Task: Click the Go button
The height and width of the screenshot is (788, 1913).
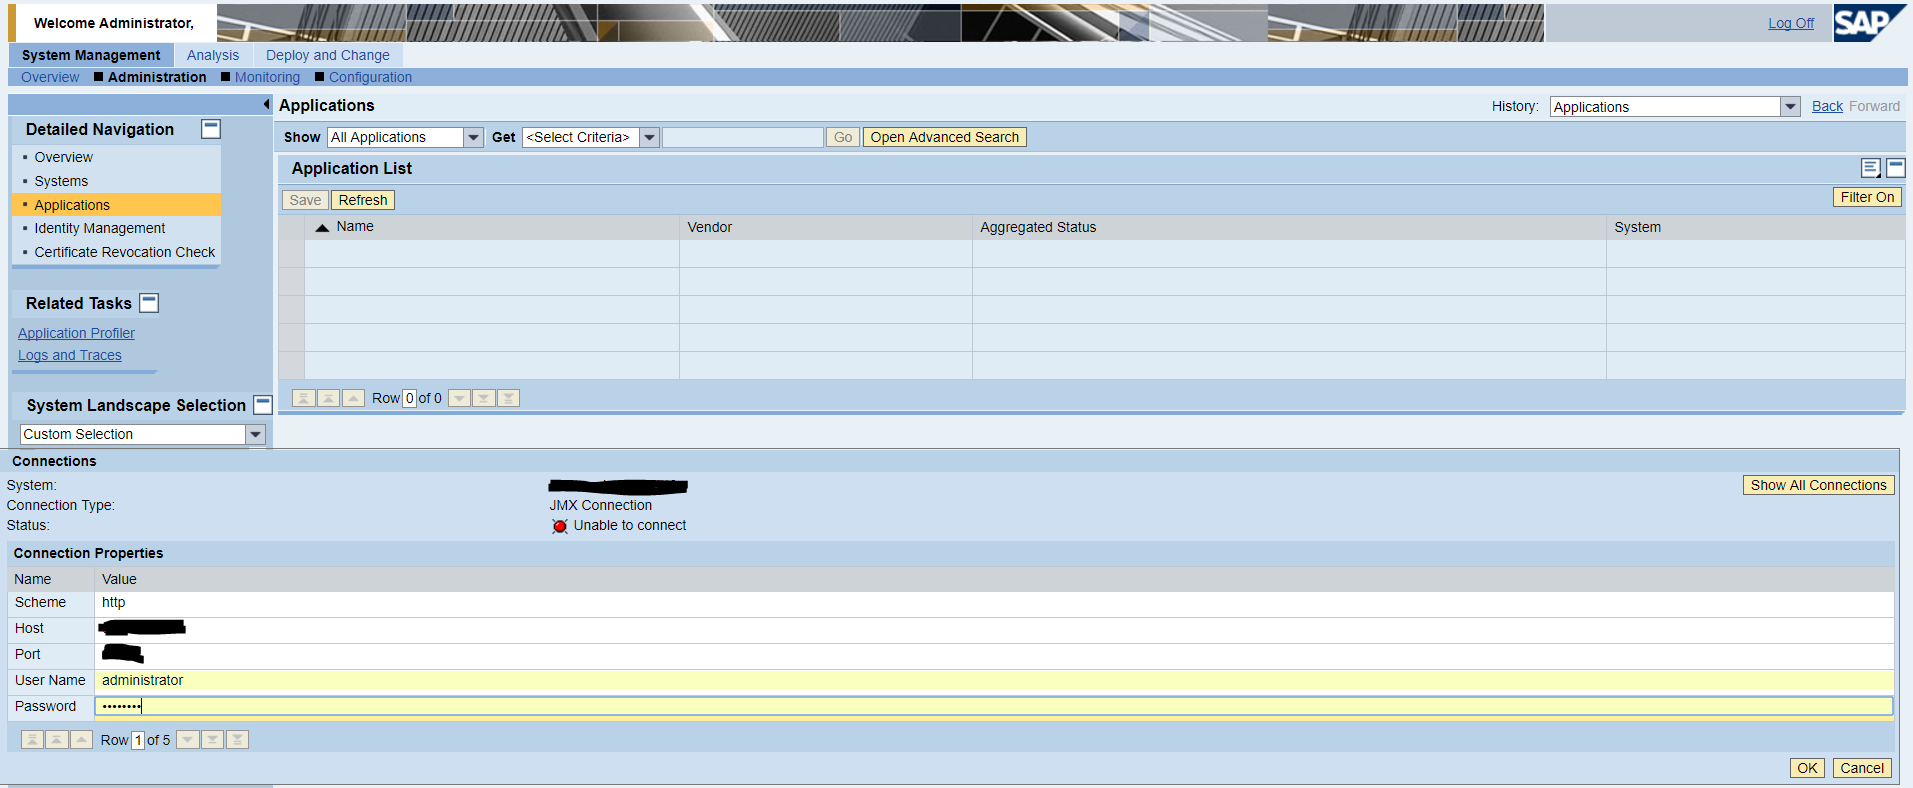Action: coord(843,138)
